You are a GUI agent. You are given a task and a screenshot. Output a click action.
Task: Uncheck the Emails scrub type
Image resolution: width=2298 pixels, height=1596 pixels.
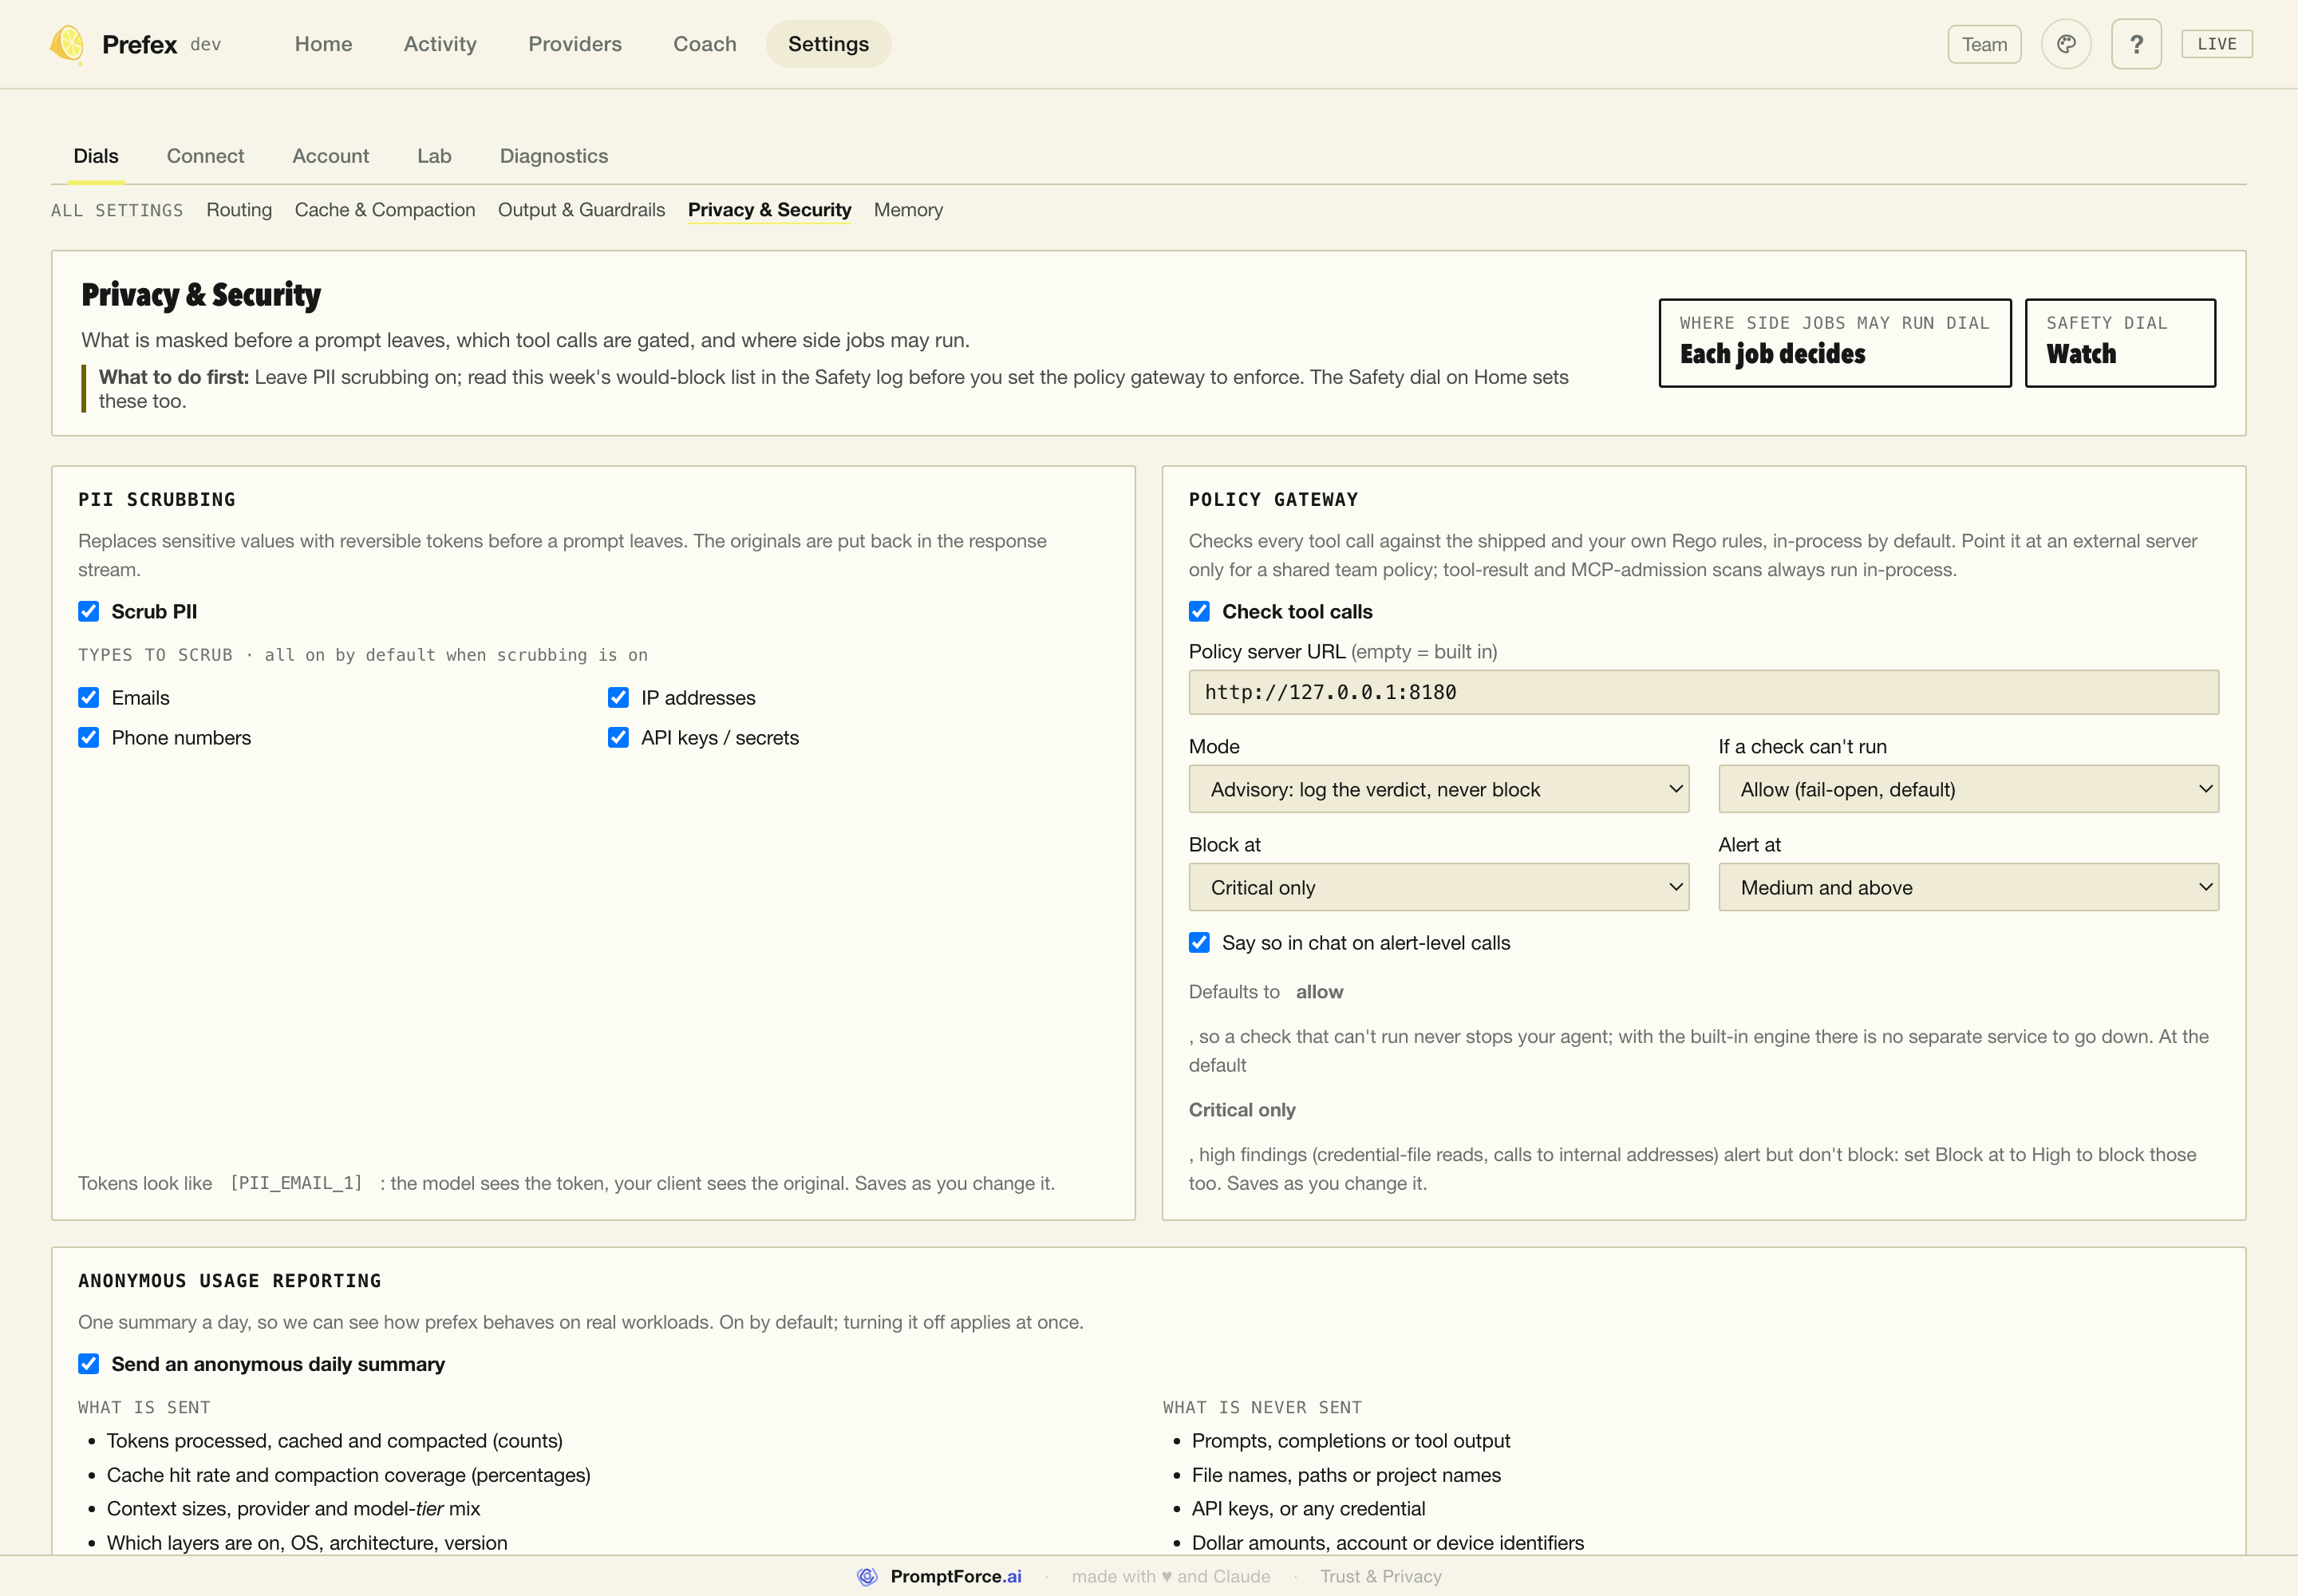[89, 697]
